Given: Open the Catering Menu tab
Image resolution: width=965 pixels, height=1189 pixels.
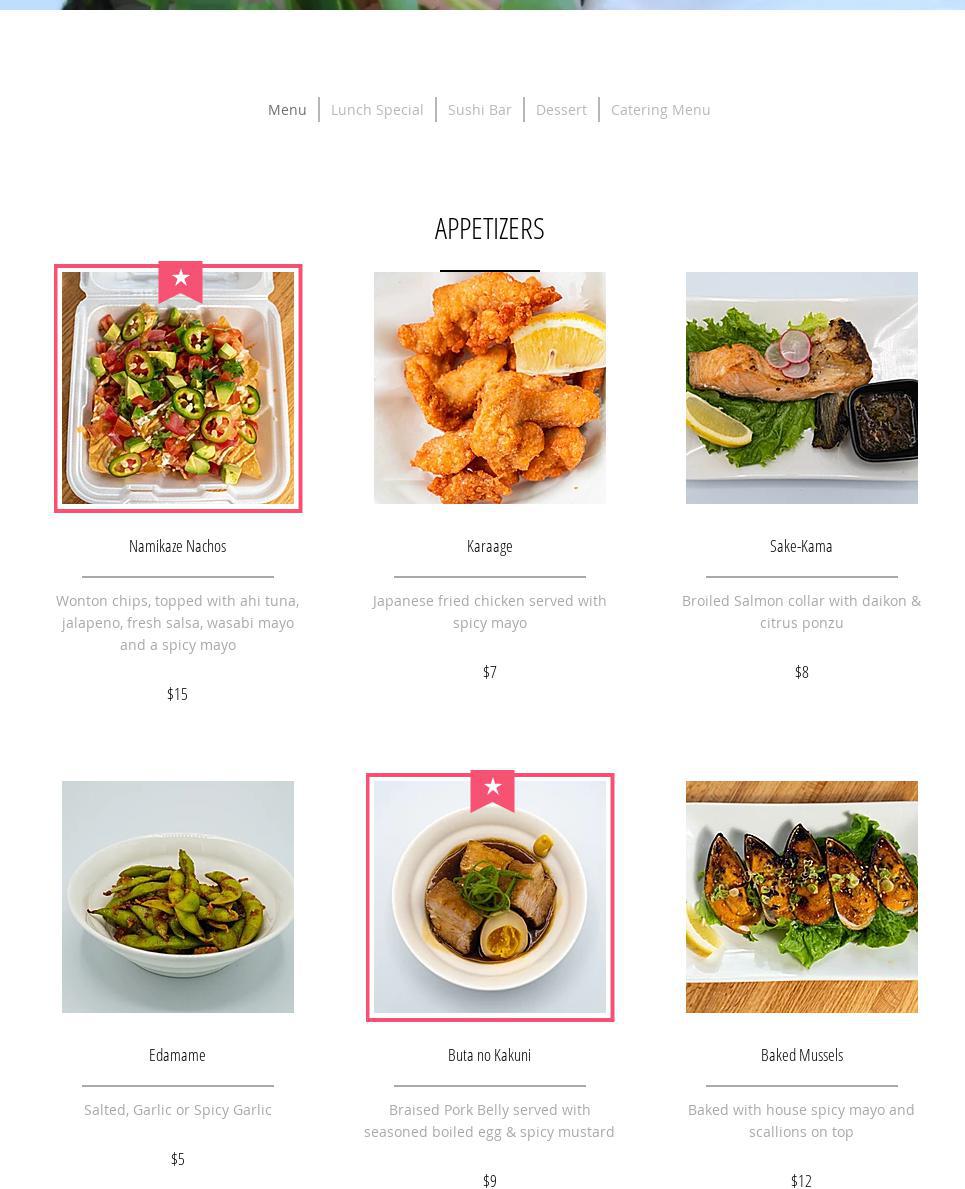Looking at the screenshot, I should 660,110.
